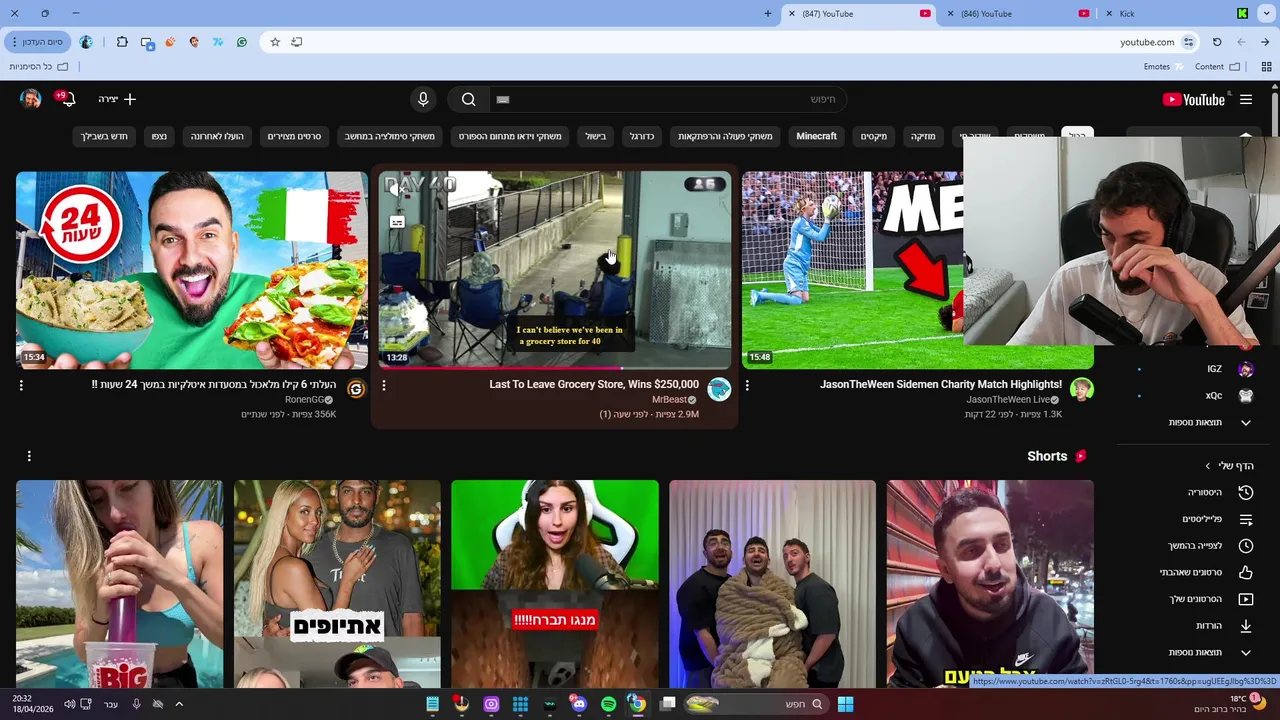Select the חדש בשבילך chip
Screen dimensions: 1280x720
pos(104,136)
